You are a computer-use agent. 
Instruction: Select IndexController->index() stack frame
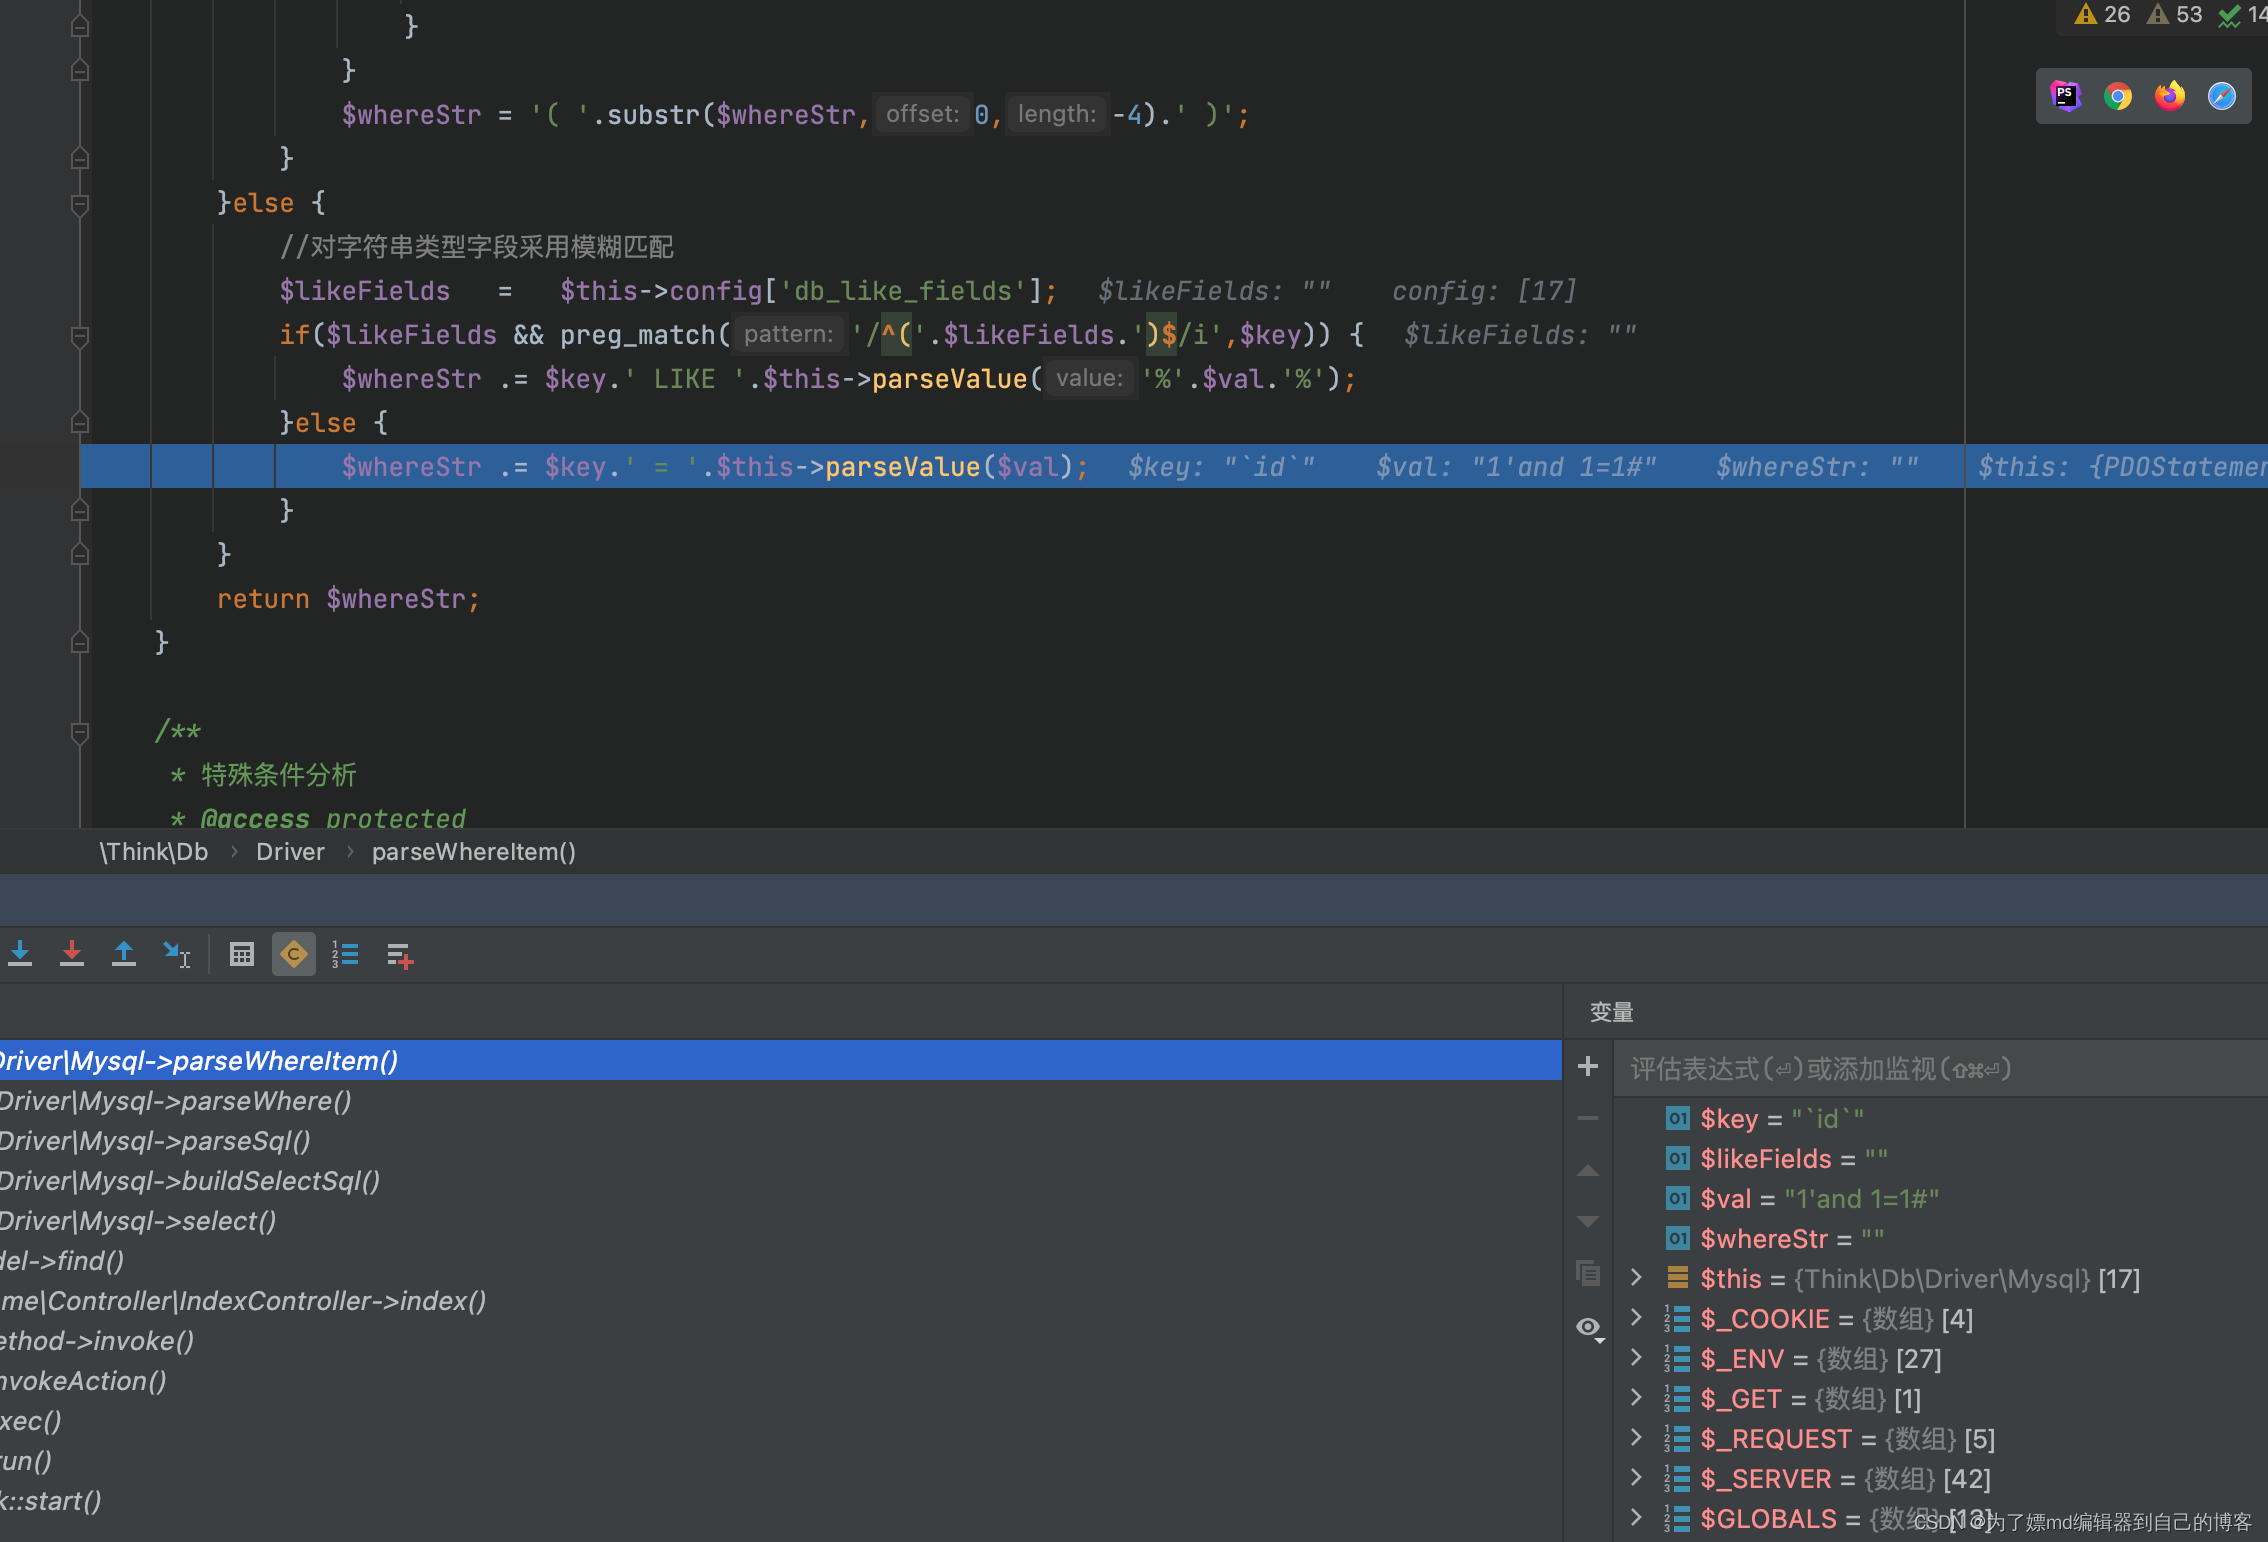(x=242, y=1301)
